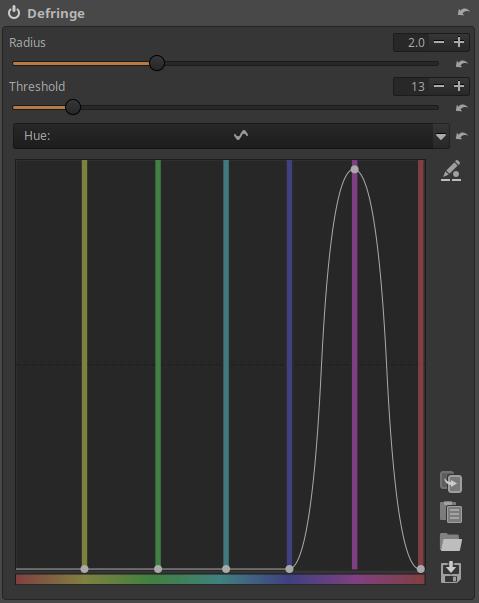Decrease Radius with the minus button
The image size is (479, 603).
[439, 42]
